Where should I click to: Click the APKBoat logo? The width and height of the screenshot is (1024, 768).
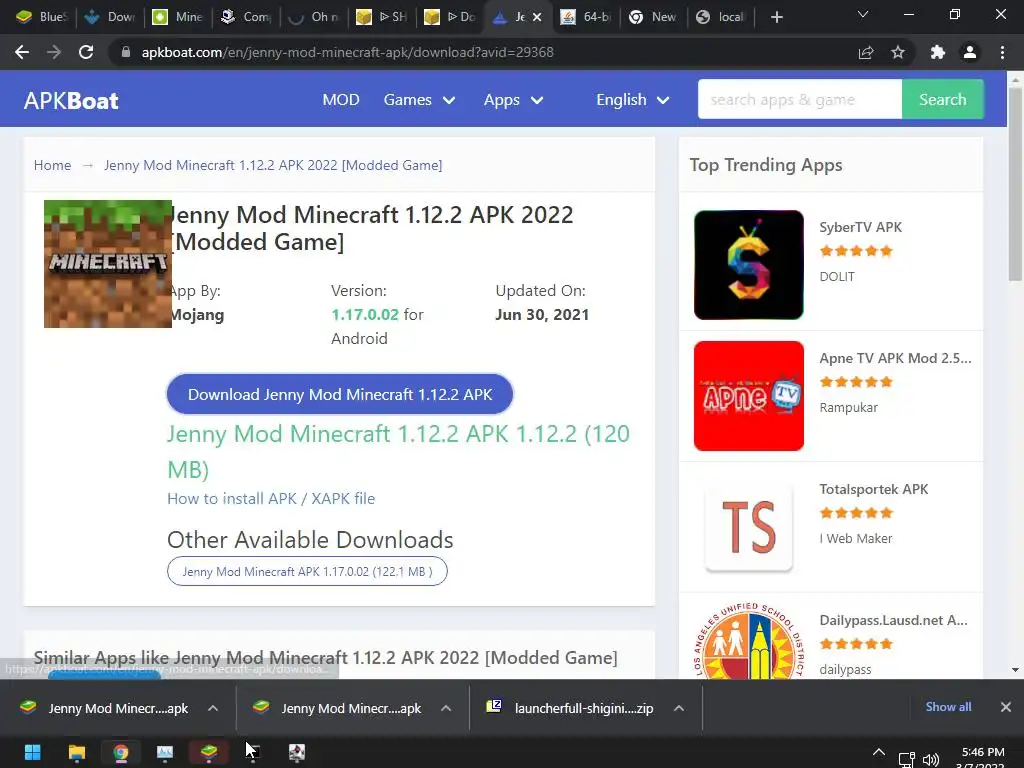pos(71,101)
